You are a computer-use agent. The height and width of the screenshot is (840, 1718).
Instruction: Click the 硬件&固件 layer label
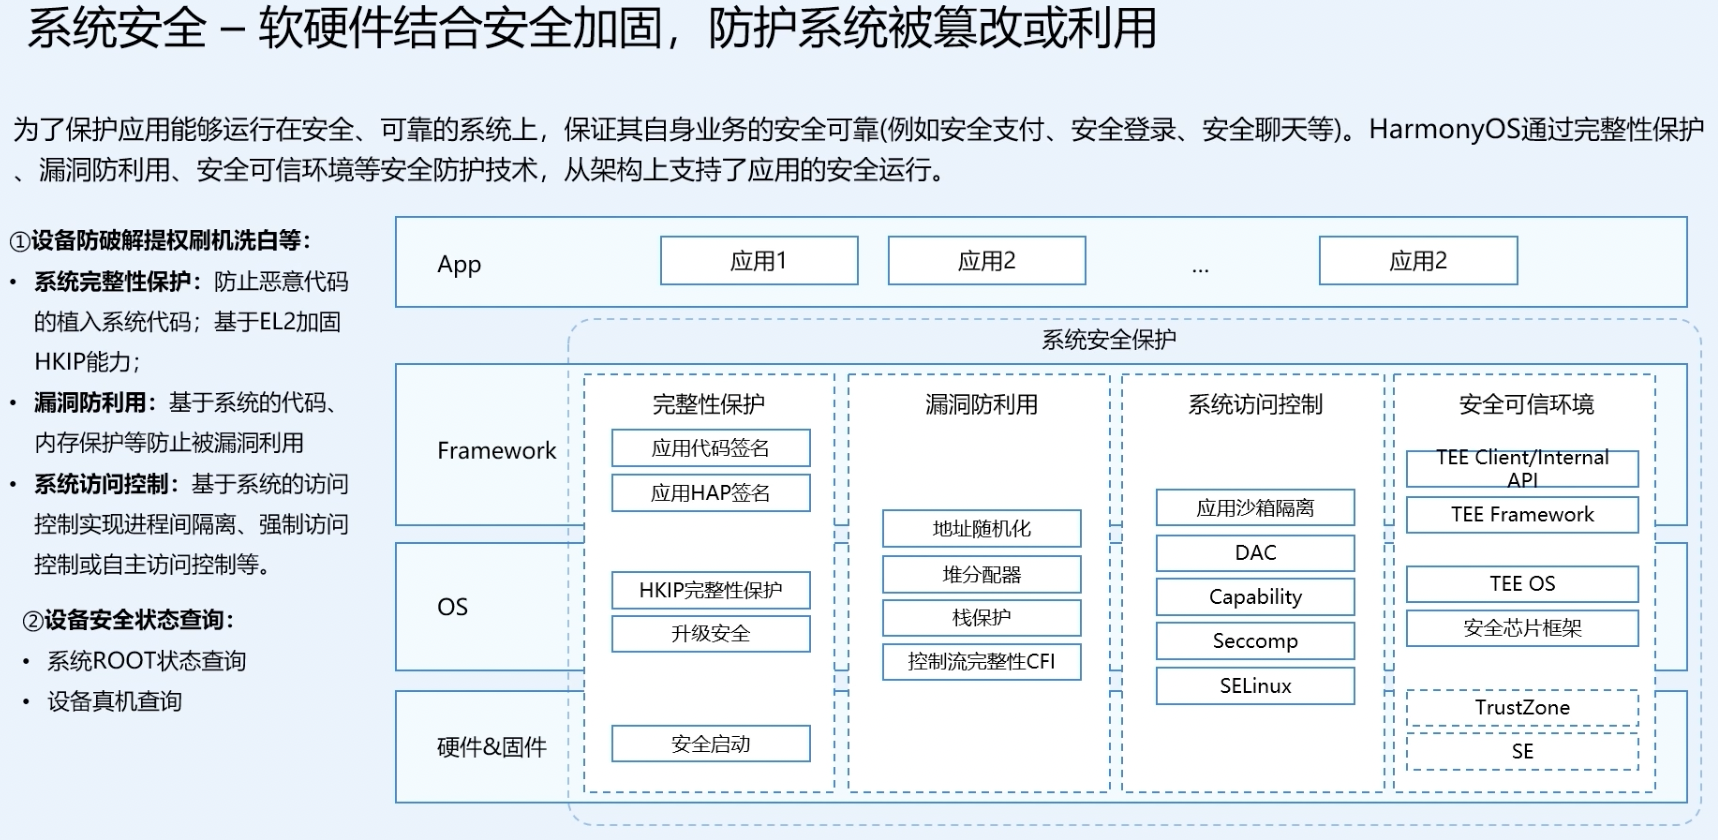[492, 747]
